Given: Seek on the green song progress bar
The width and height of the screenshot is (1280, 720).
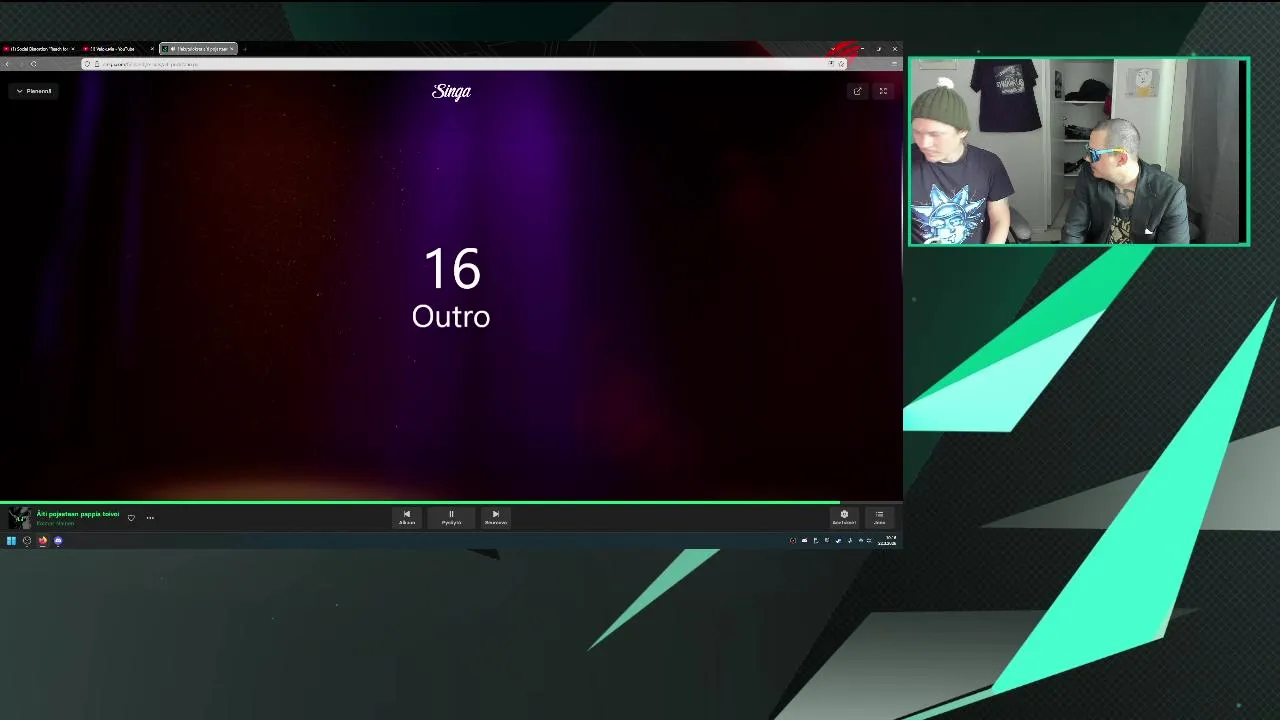Looking at the screenshot, I should coord(451,503).
